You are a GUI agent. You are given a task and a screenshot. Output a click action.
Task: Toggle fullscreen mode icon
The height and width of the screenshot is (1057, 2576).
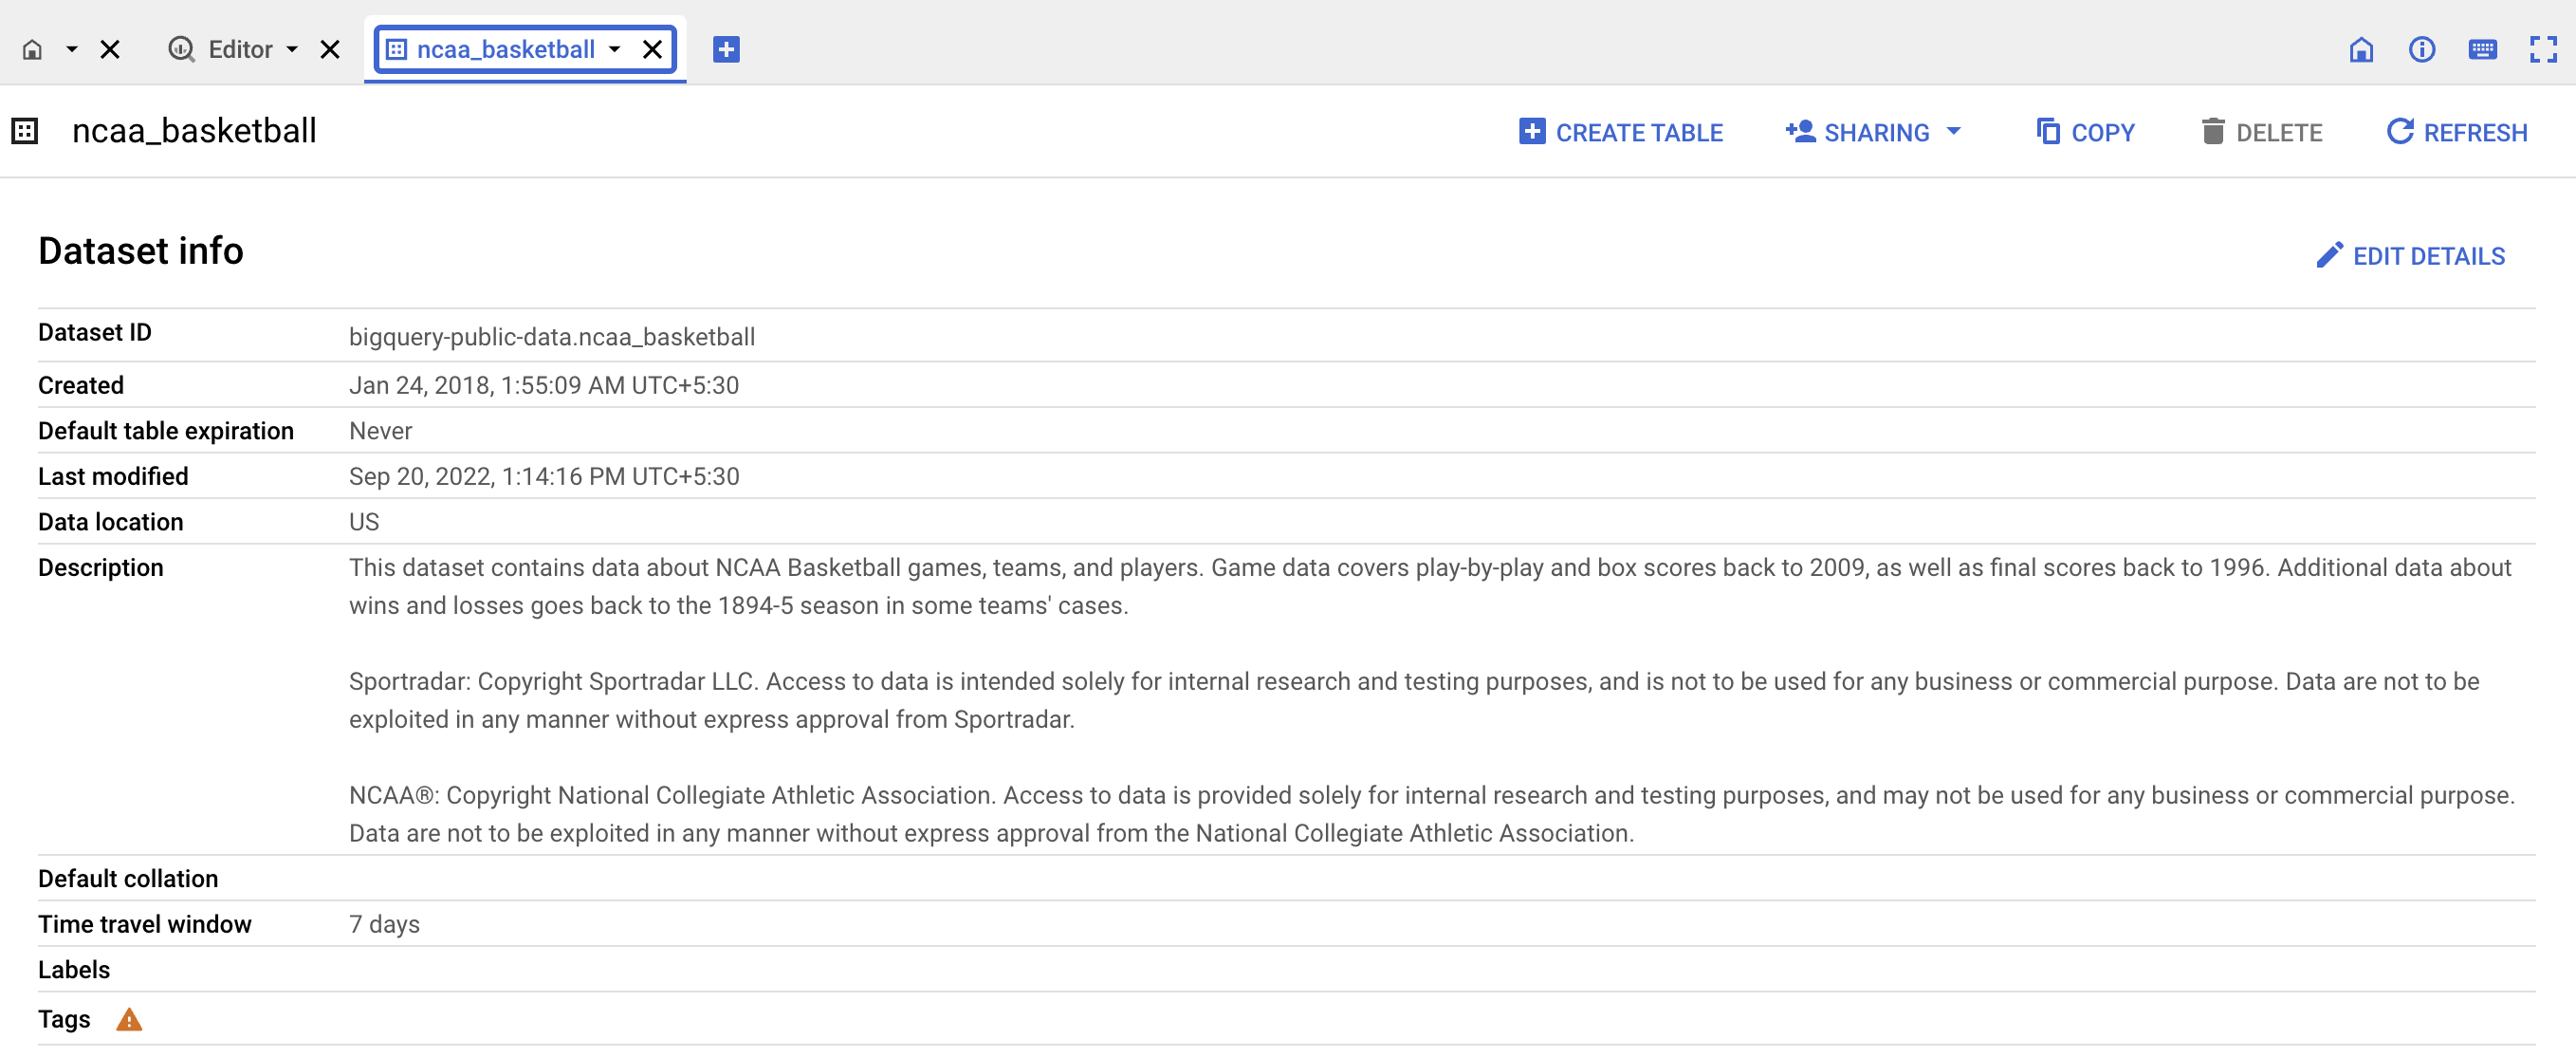(x=2543, y=49)
